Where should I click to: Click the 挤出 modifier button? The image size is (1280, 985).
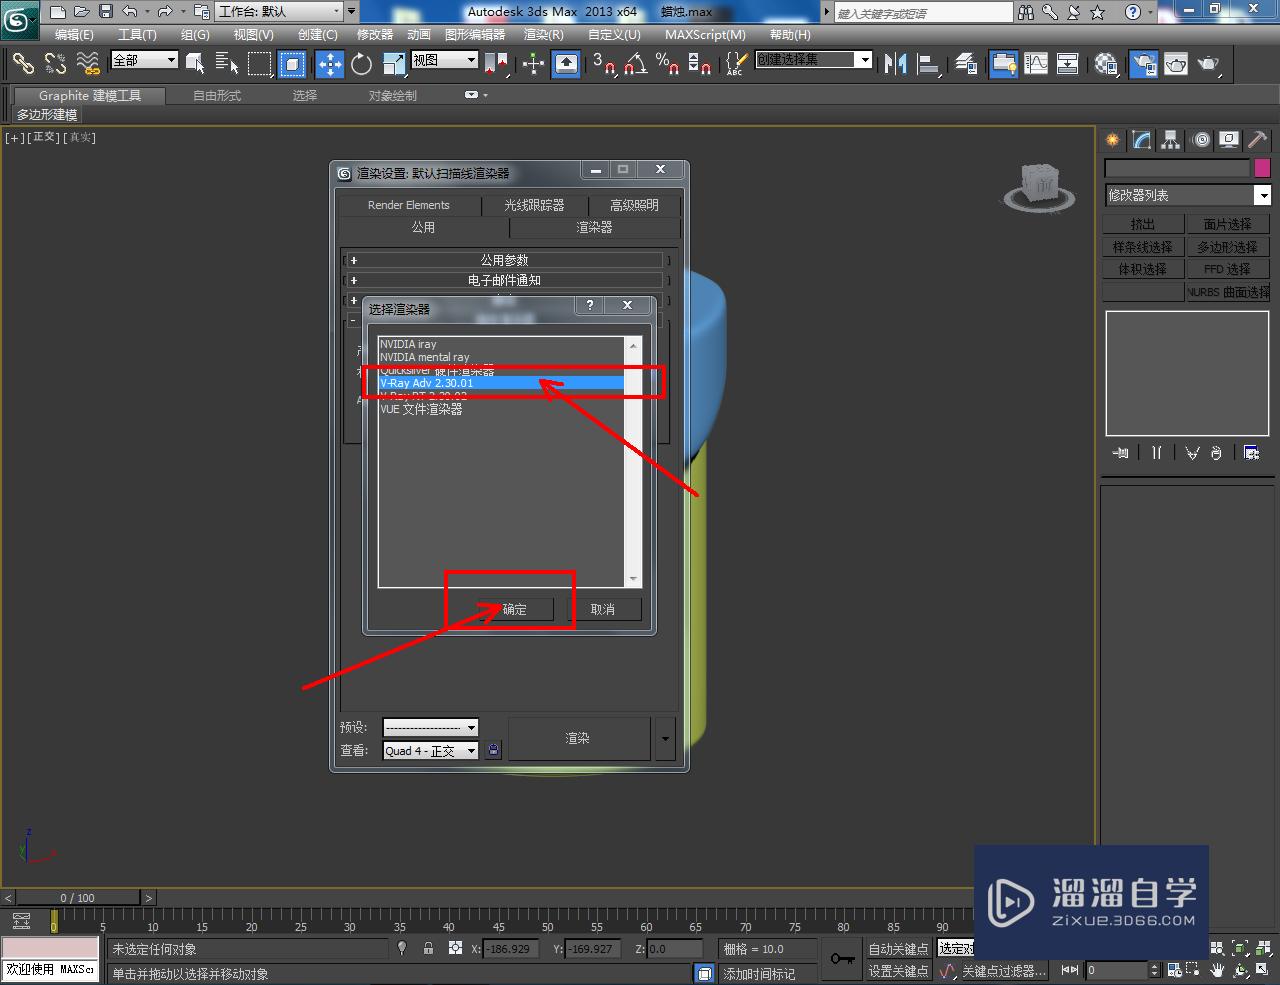1143,224
